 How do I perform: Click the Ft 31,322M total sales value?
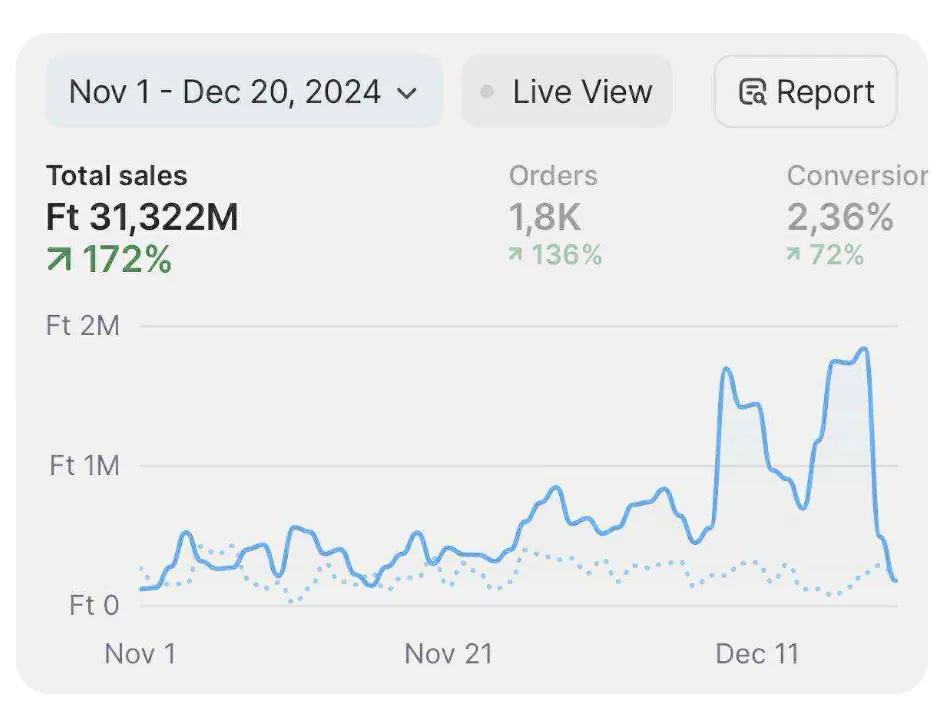click(142, 217)
